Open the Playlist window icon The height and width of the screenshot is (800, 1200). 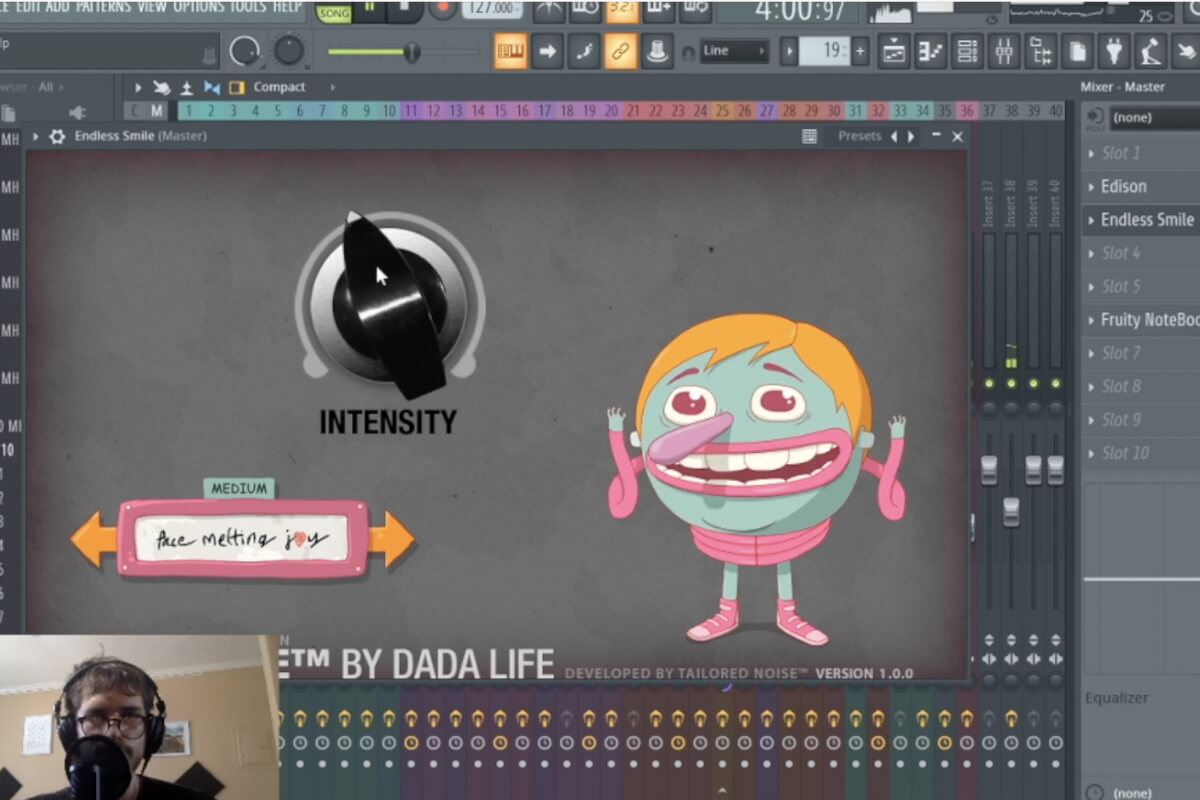(894, 51)
